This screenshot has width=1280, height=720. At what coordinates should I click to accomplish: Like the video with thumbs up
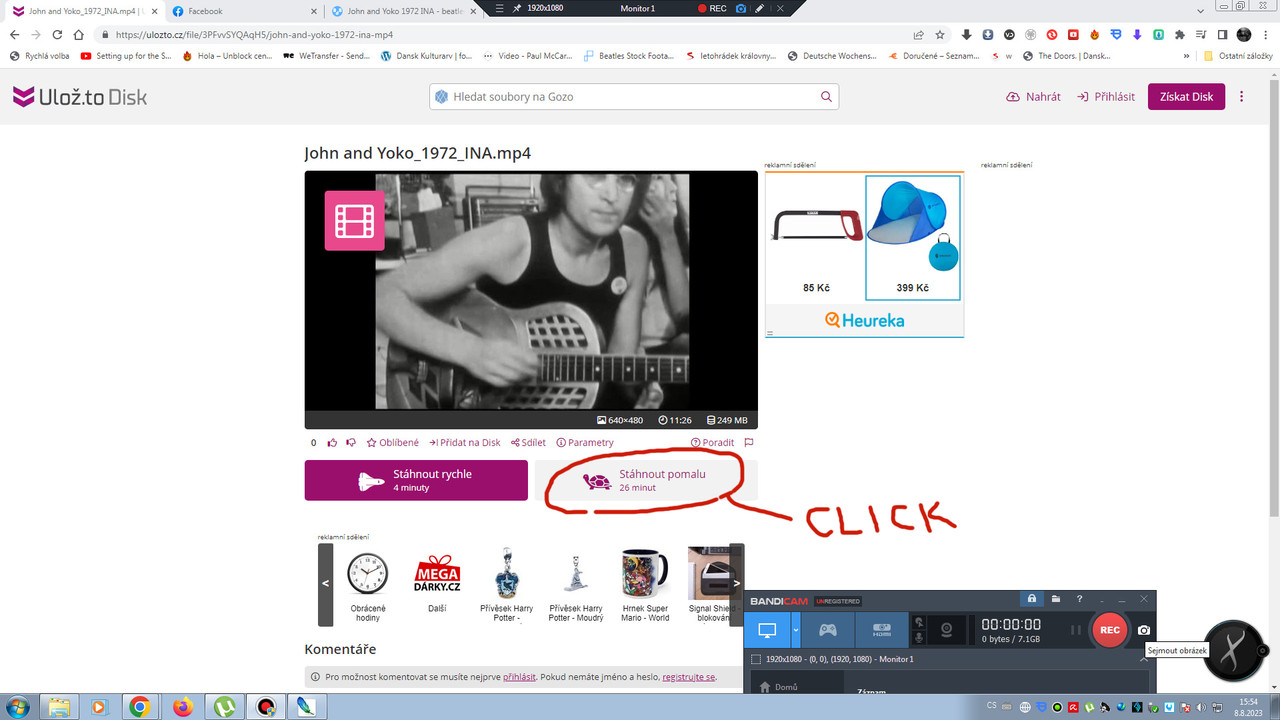332,442
